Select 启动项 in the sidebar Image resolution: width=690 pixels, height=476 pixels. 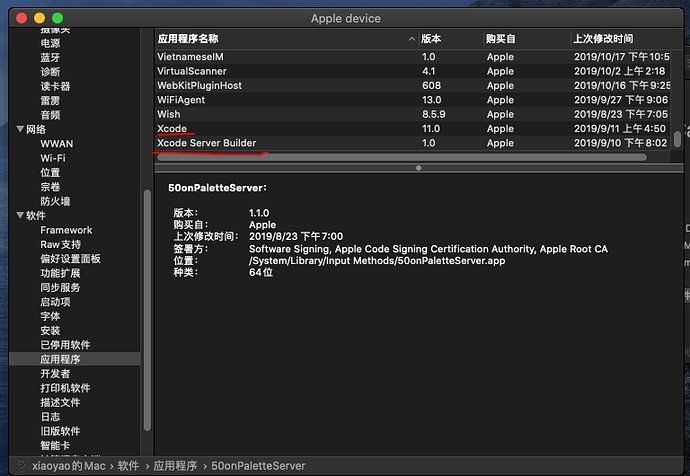coord(55,302)
